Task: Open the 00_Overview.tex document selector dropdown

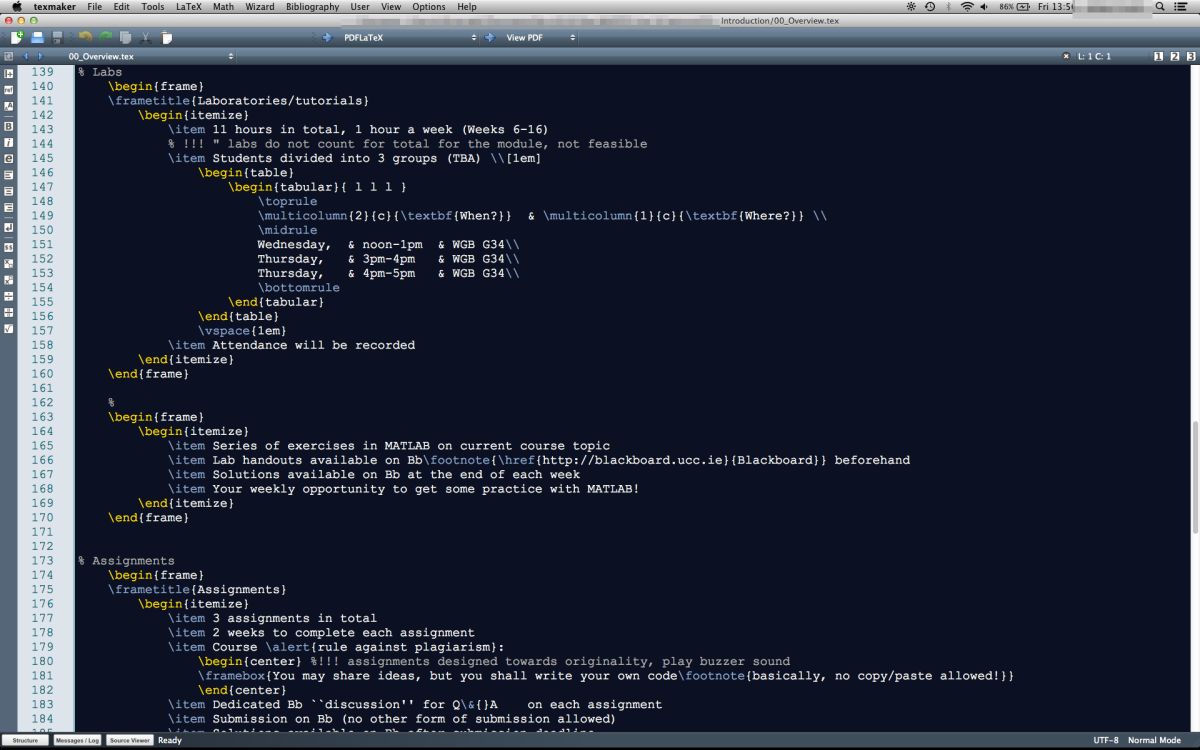Action: (152, 56)
